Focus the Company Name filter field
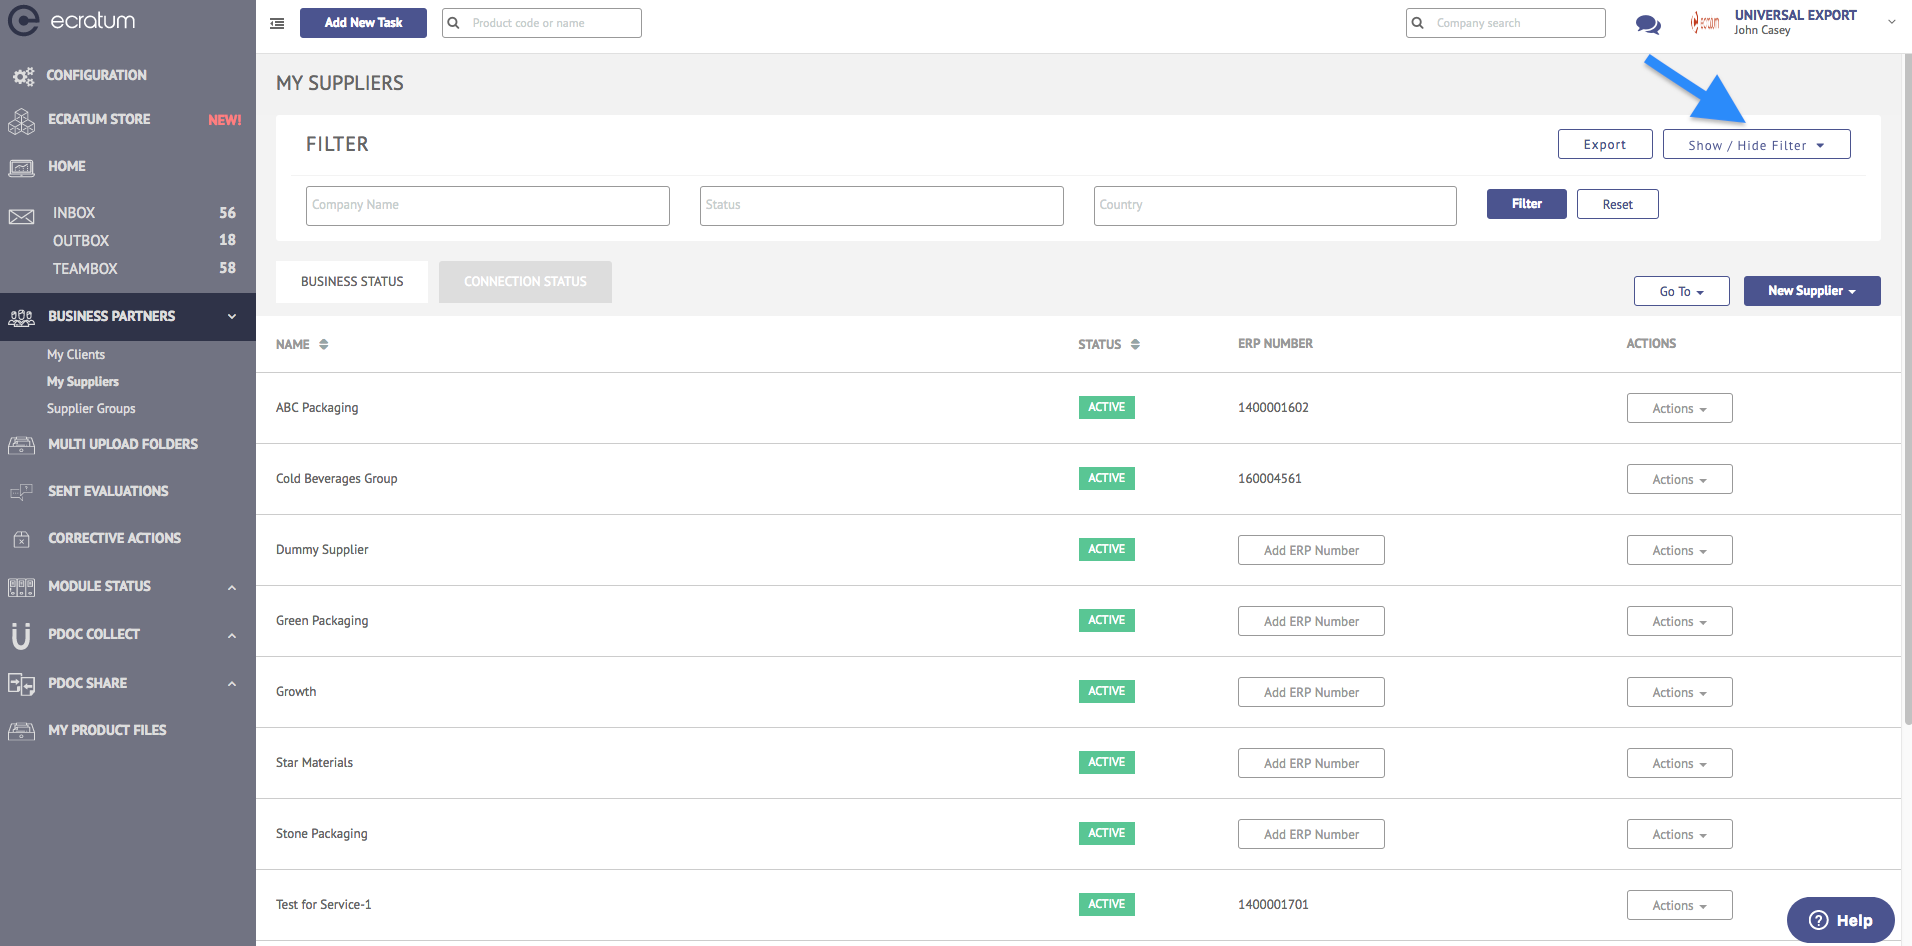The image size is (1912, 946). pyautogui.click(x=488, y=206)
